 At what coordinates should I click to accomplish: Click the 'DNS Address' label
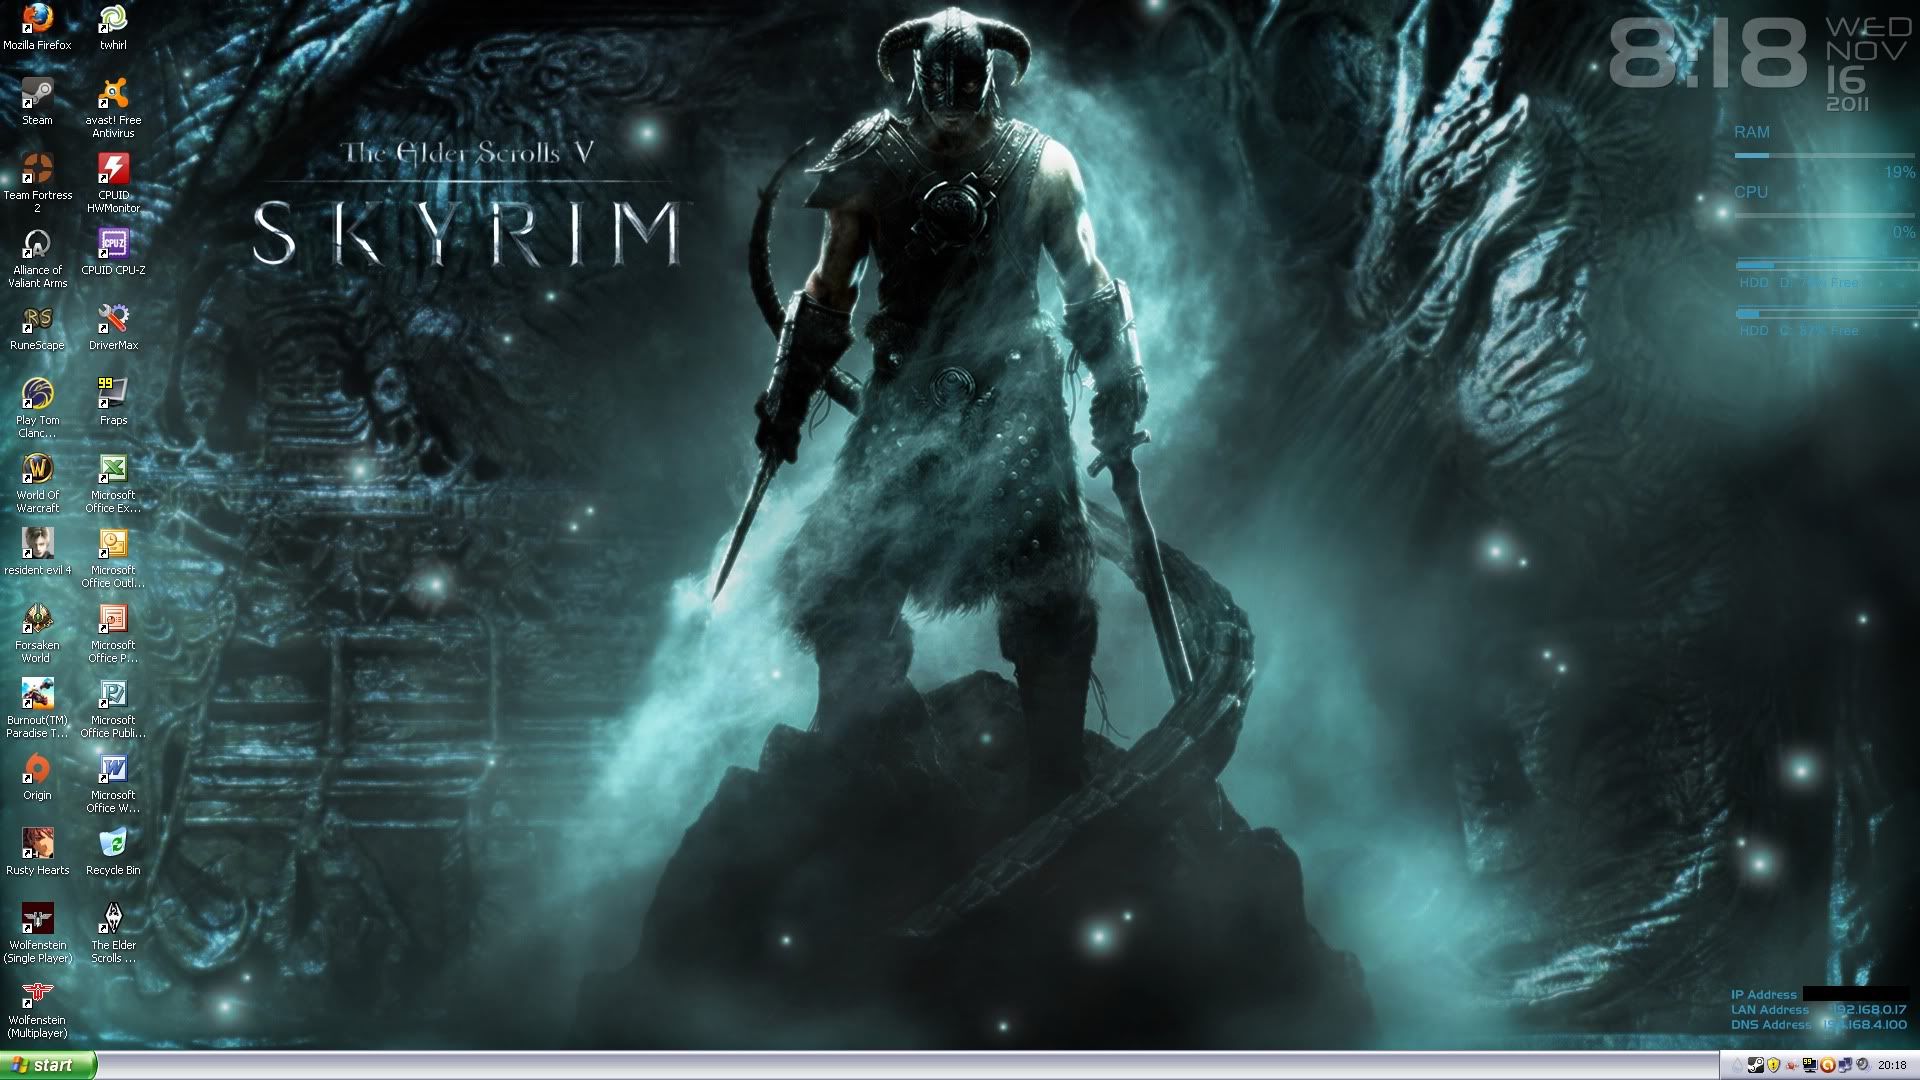[1771, 1025]
